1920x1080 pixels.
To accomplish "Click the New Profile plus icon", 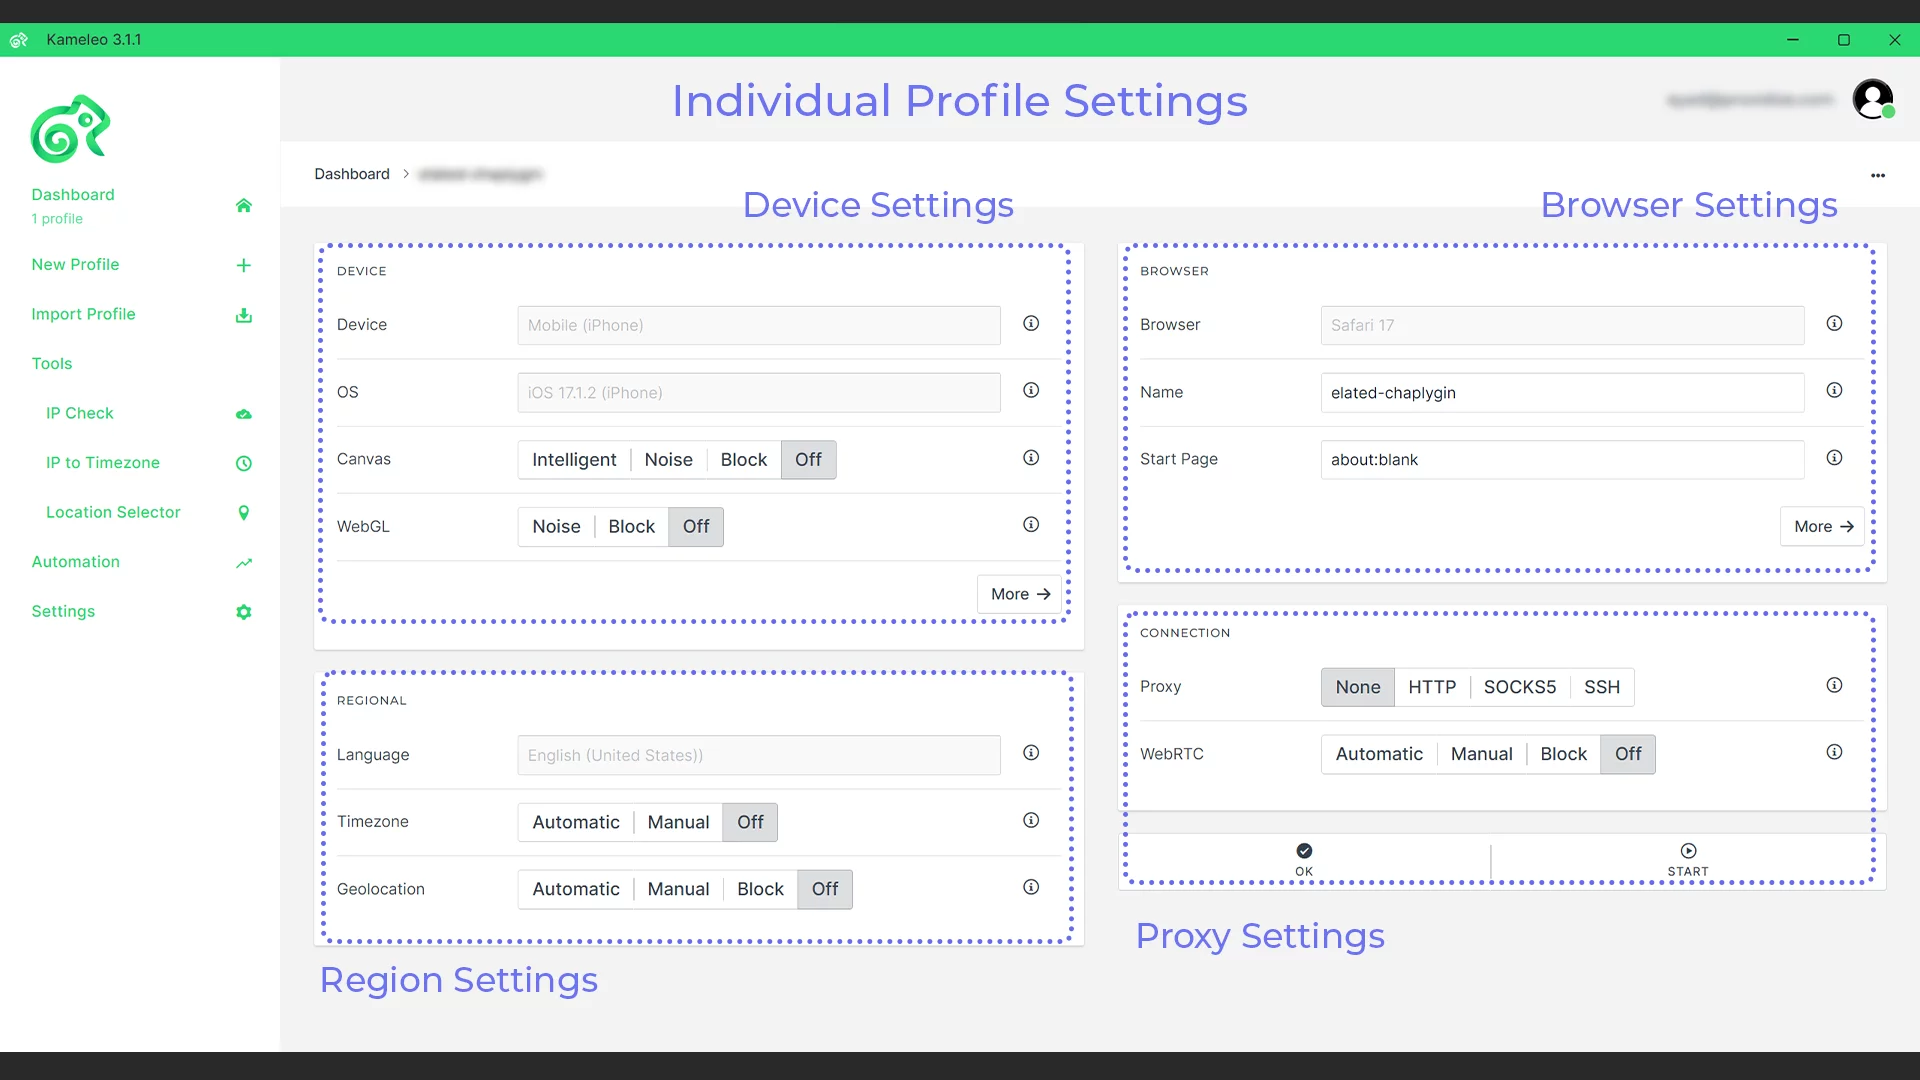I will tap(244, 265).
